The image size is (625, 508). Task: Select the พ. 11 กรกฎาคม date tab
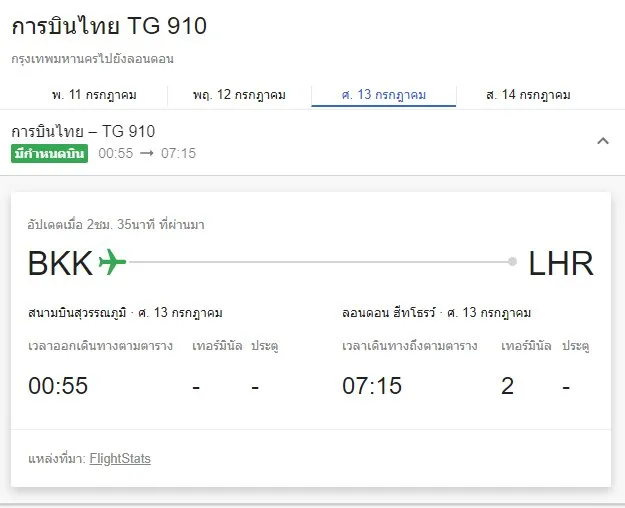coord(94,95)
